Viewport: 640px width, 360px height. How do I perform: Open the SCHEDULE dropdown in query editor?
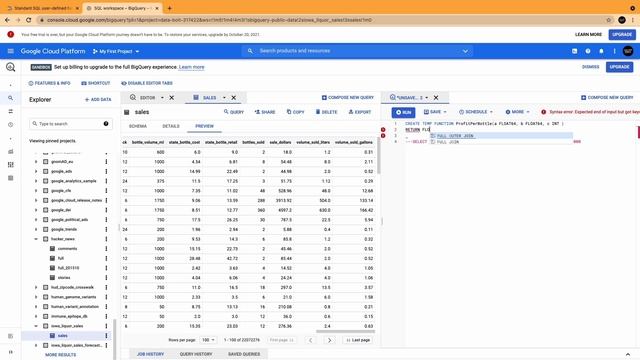tap(476, 112)
